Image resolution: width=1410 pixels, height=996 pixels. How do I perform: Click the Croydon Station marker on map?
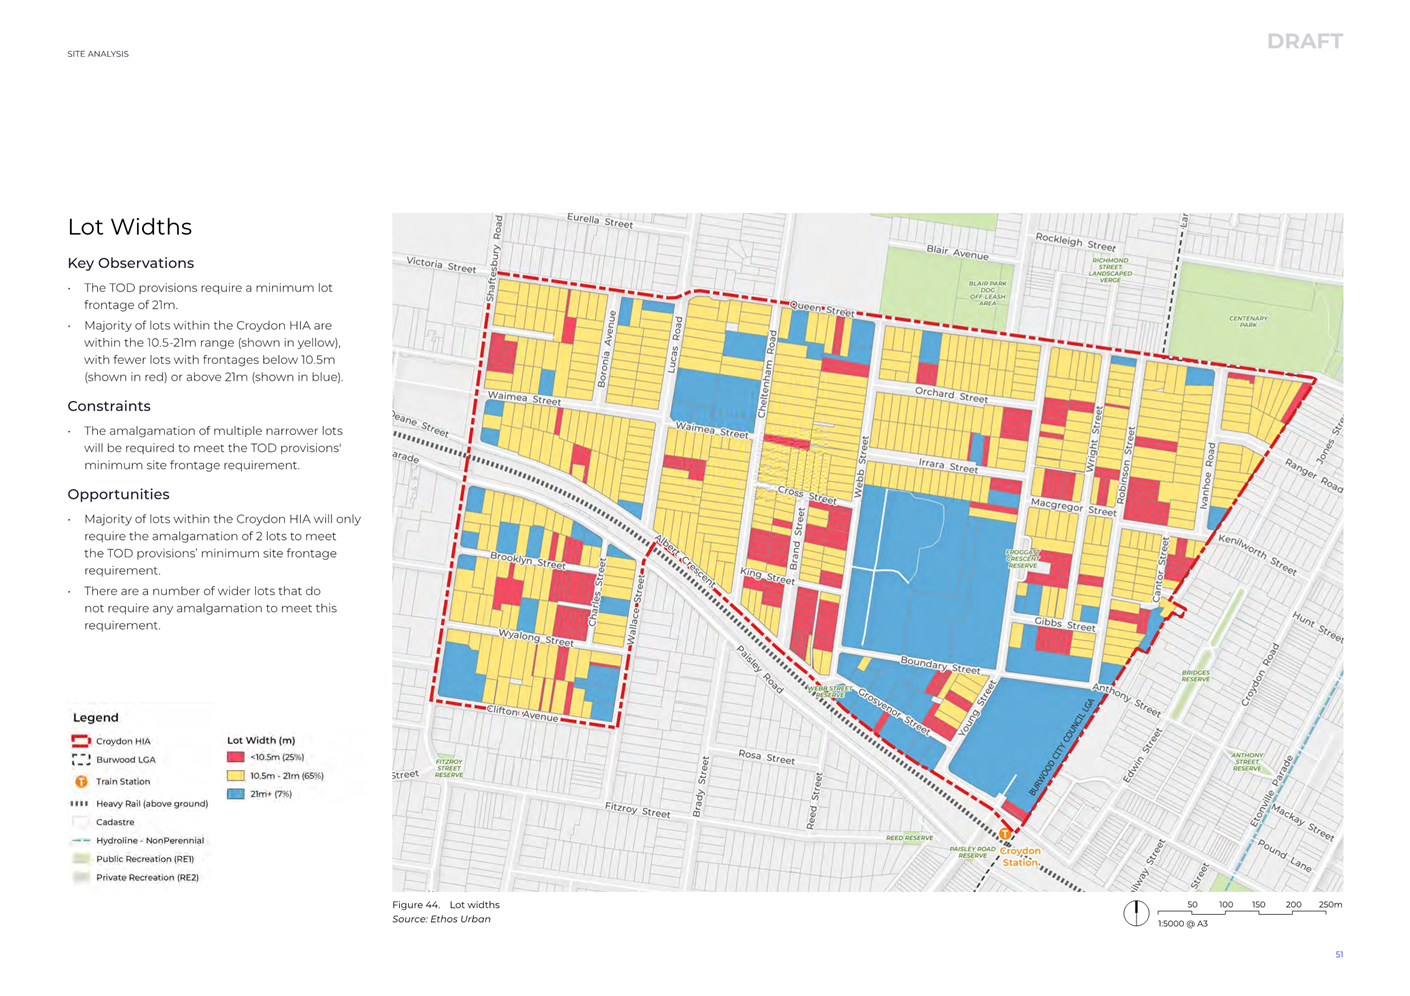click(1005, 834)
